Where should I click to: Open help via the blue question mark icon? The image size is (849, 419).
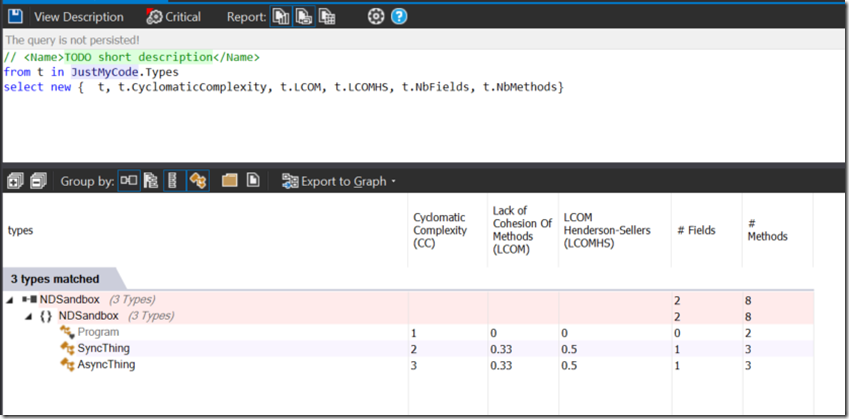pyautogui.click(x=399, y=16)
